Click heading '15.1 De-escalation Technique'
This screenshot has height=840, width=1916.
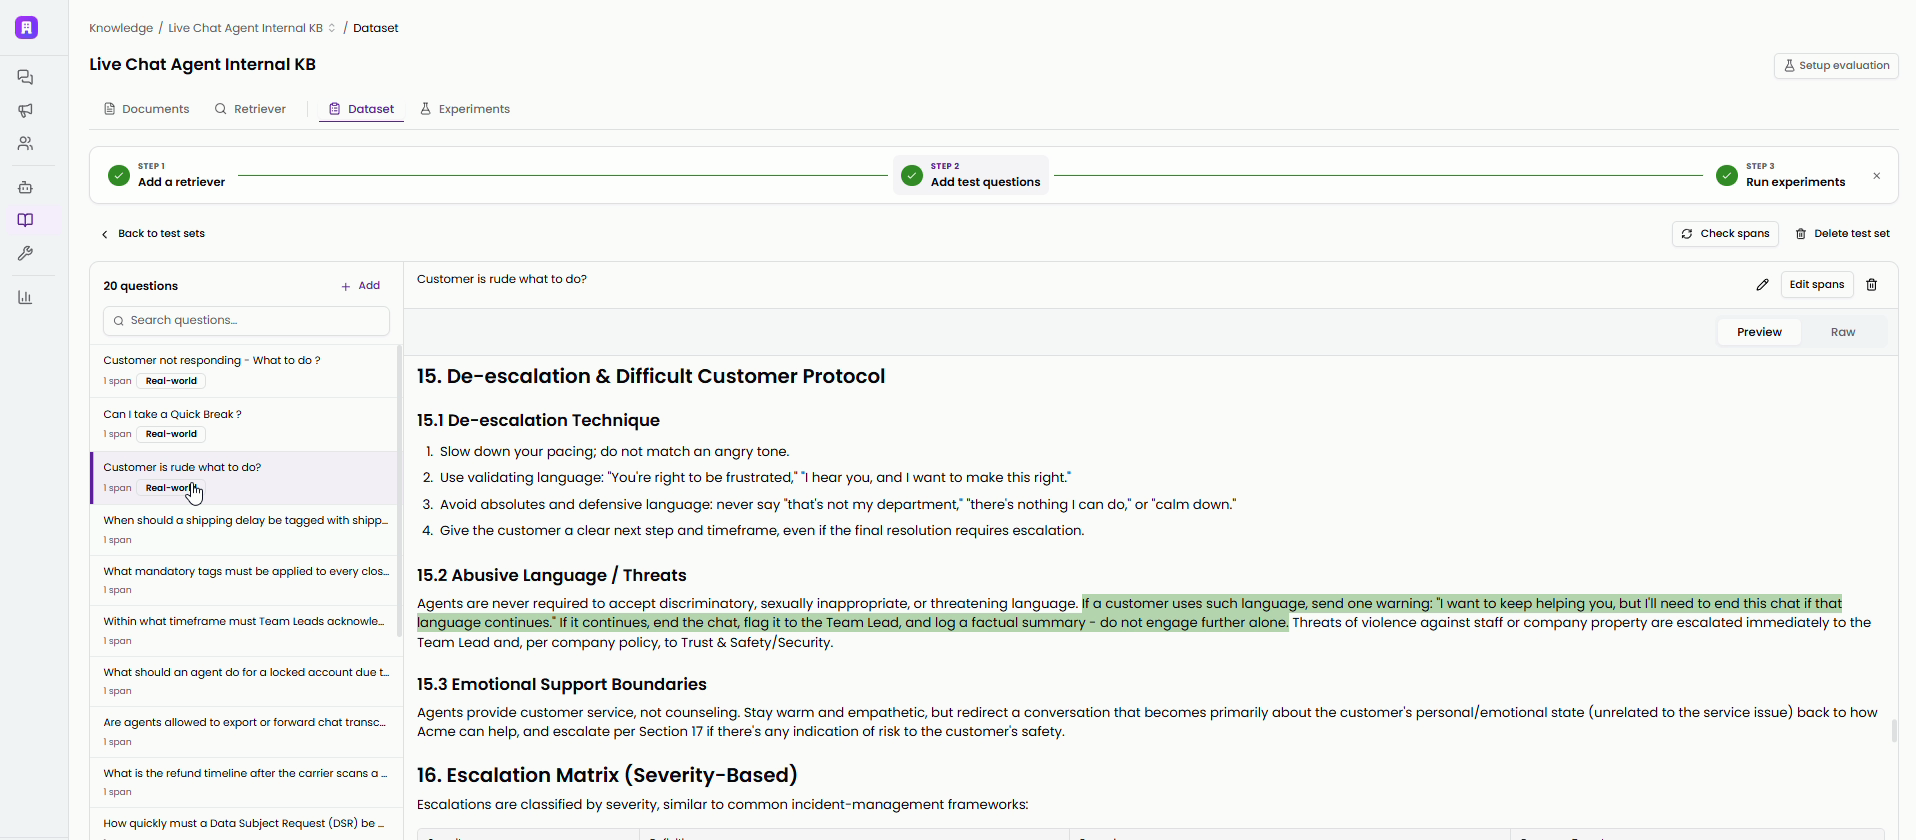click(x=538, y=421)
